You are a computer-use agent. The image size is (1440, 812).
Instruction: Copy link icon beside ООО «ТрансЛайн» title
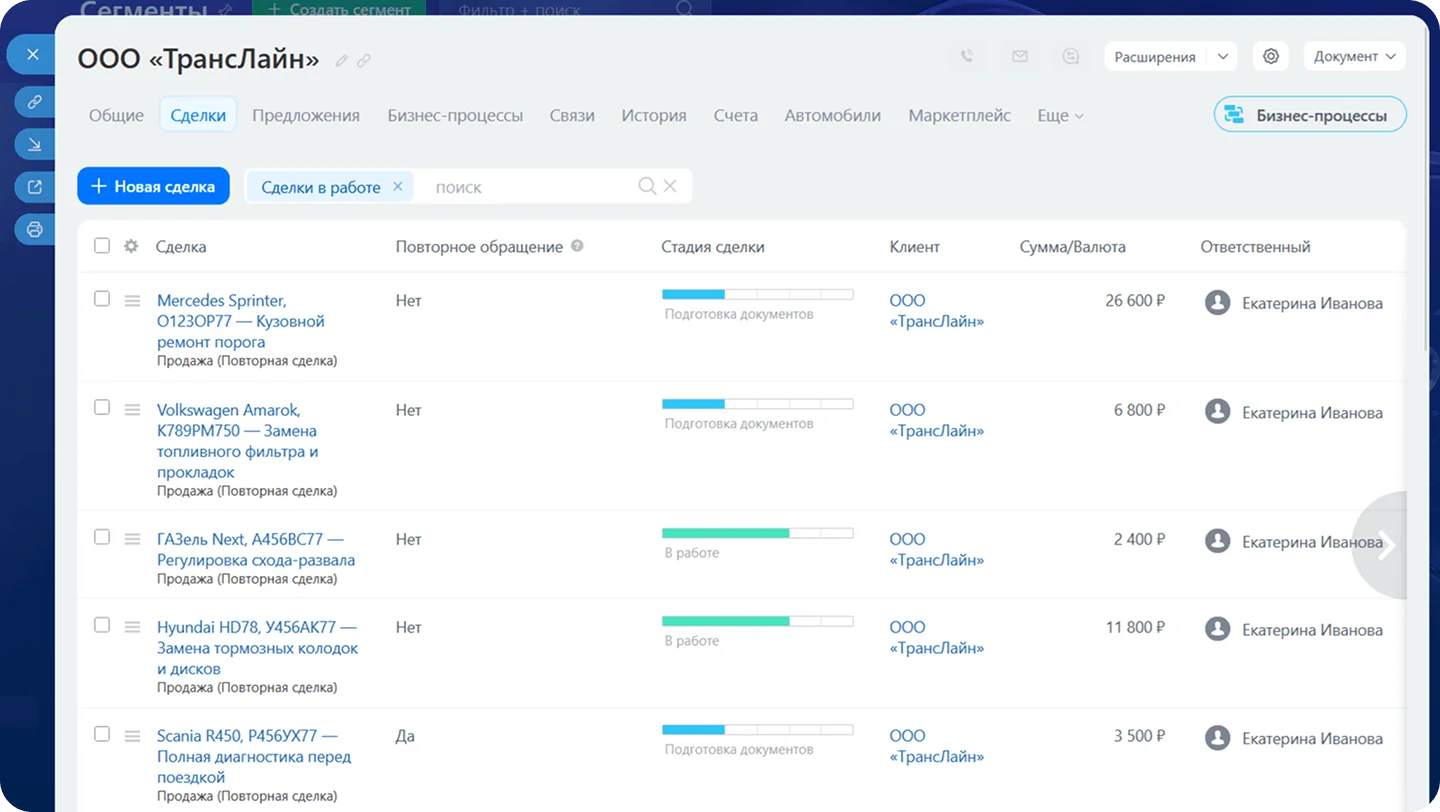364,61
